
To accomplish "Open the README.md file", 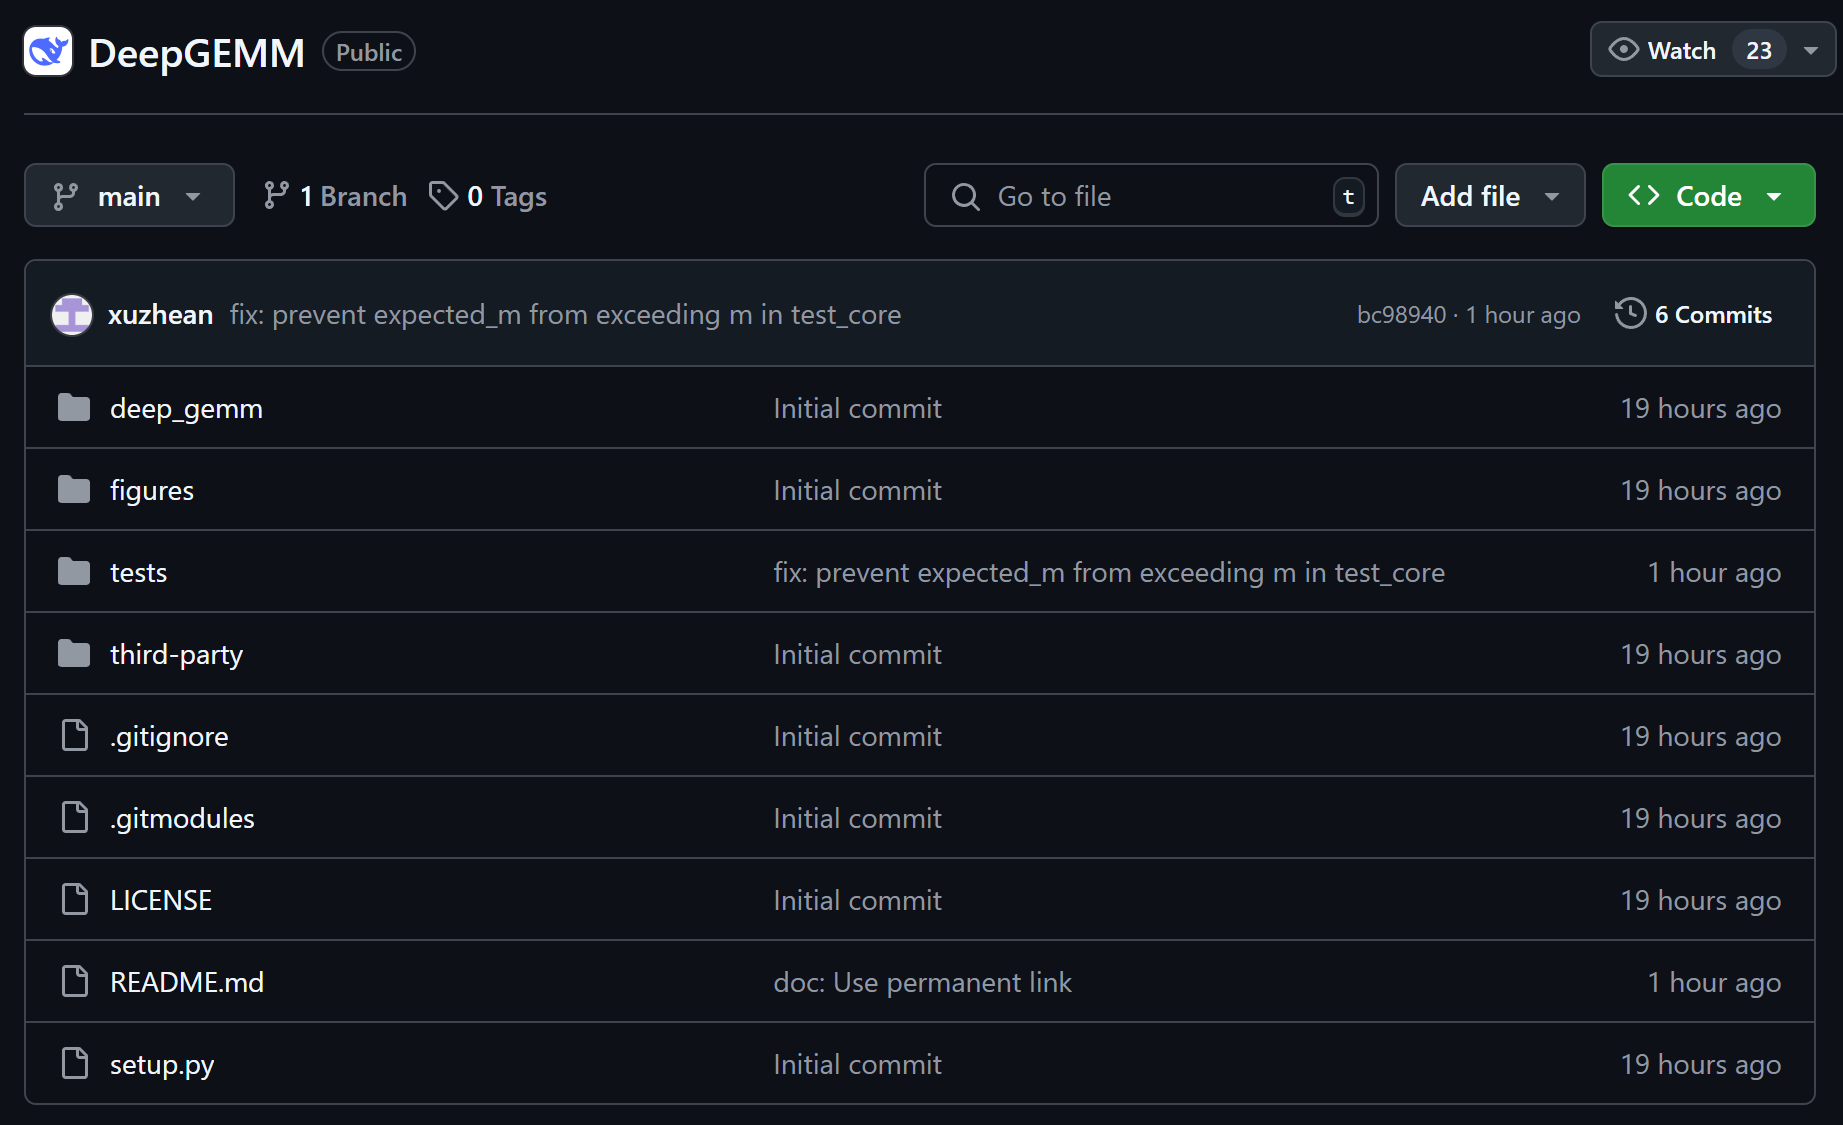I will click(187, 982).
